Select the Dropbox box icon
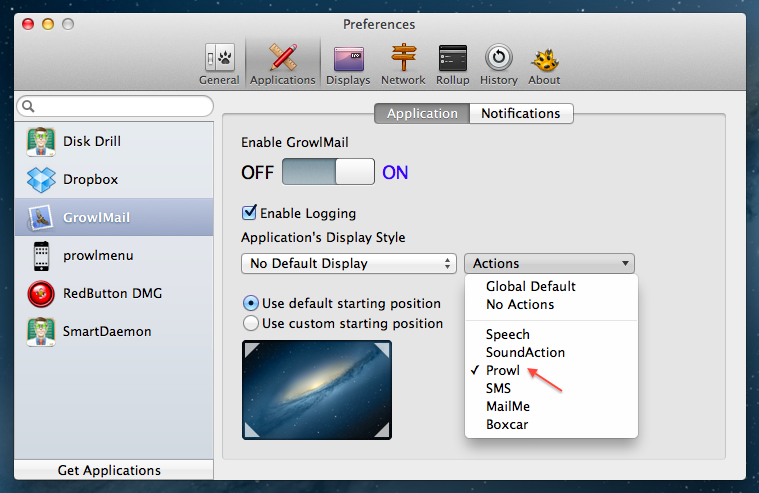Screen dimensions: 759x493 point(41,179)
